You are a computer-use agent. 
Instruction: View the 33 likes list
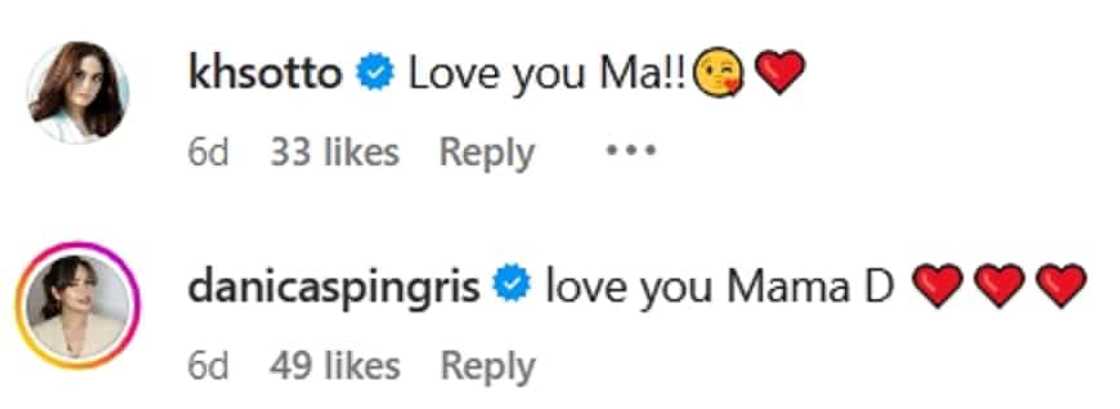tap(334, 153)
